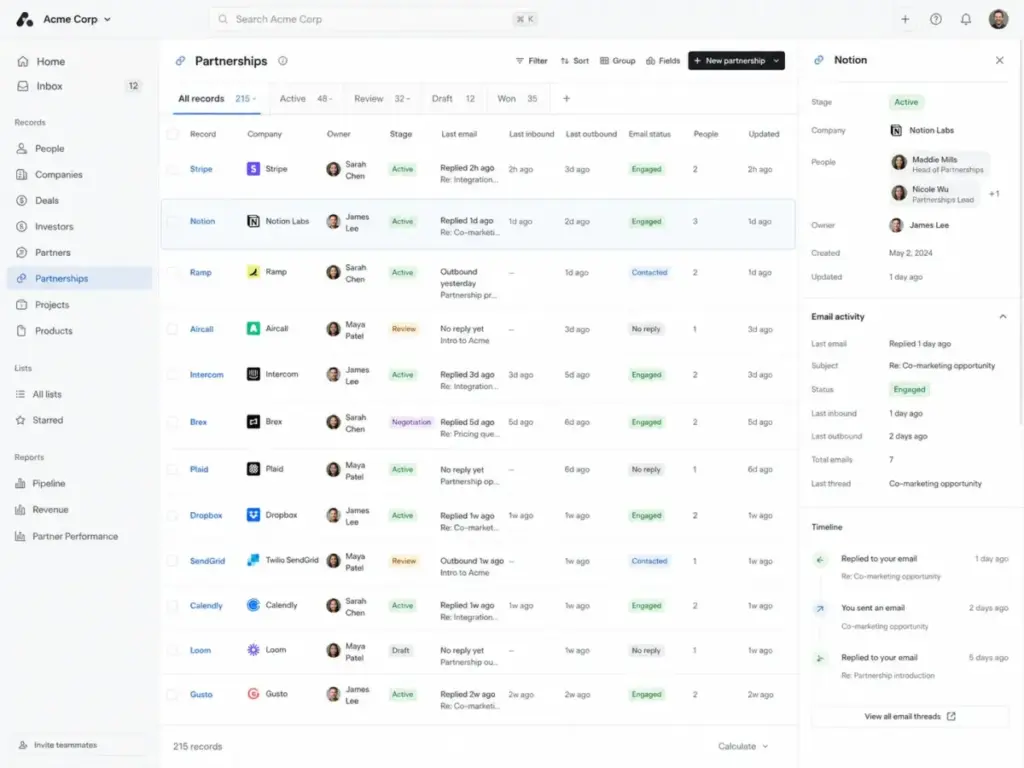
Task: Select the Ramp row checkbox
Action: click(x=172, y=272)
